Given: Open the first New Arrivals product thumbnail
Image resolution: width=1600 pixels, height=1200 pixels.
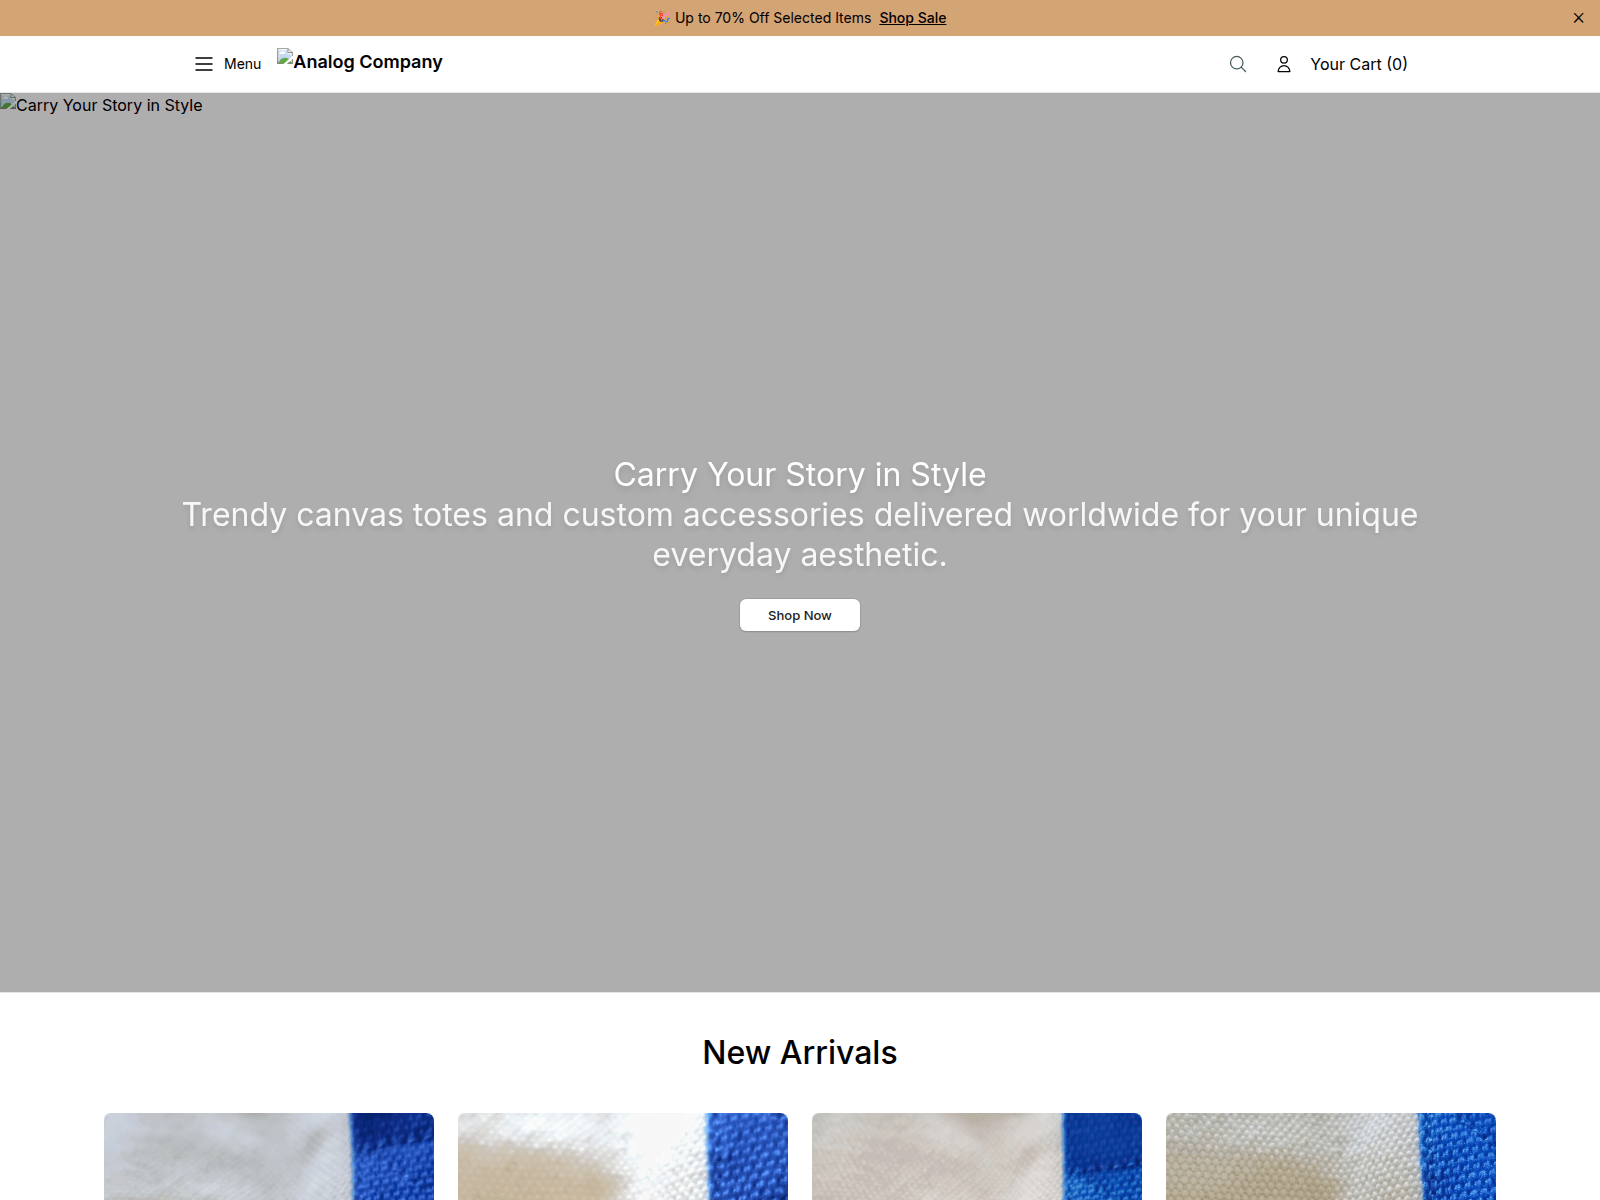Looking at the screenshot, I should [269, 1156].
